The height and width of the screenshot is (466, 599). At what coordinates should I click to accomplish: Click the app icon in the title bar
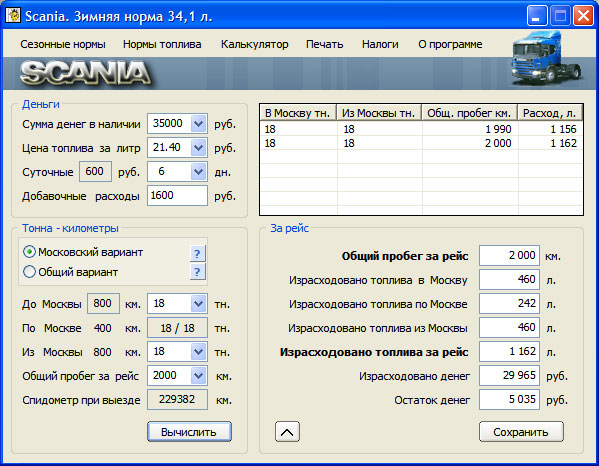tap(13, 16)
